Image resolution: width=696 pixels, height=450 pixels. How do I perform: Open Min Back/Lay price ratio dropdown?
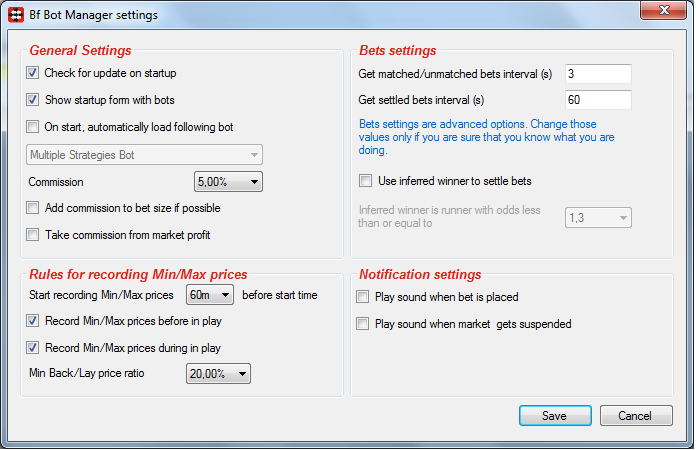pos(218,374)
